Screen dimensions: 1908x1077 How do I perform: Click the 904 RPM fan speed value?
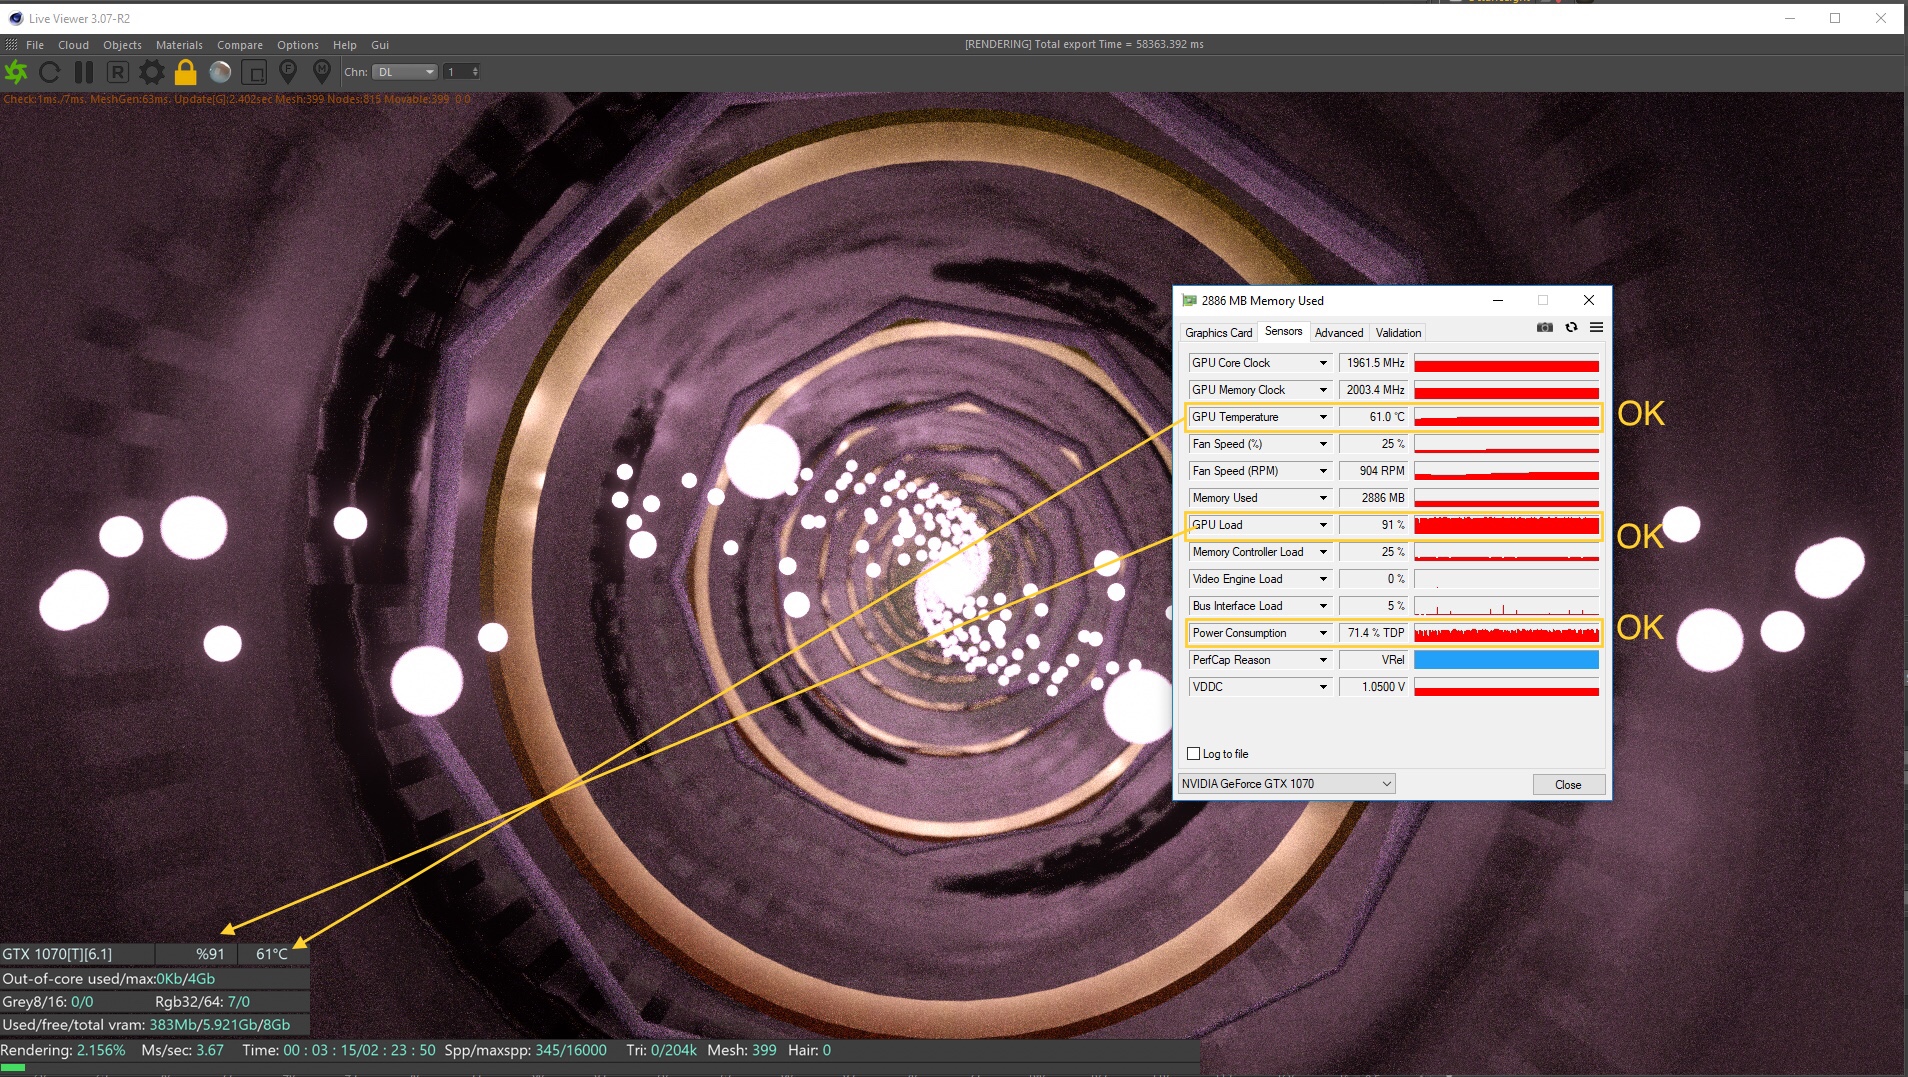pos(1374,471)
